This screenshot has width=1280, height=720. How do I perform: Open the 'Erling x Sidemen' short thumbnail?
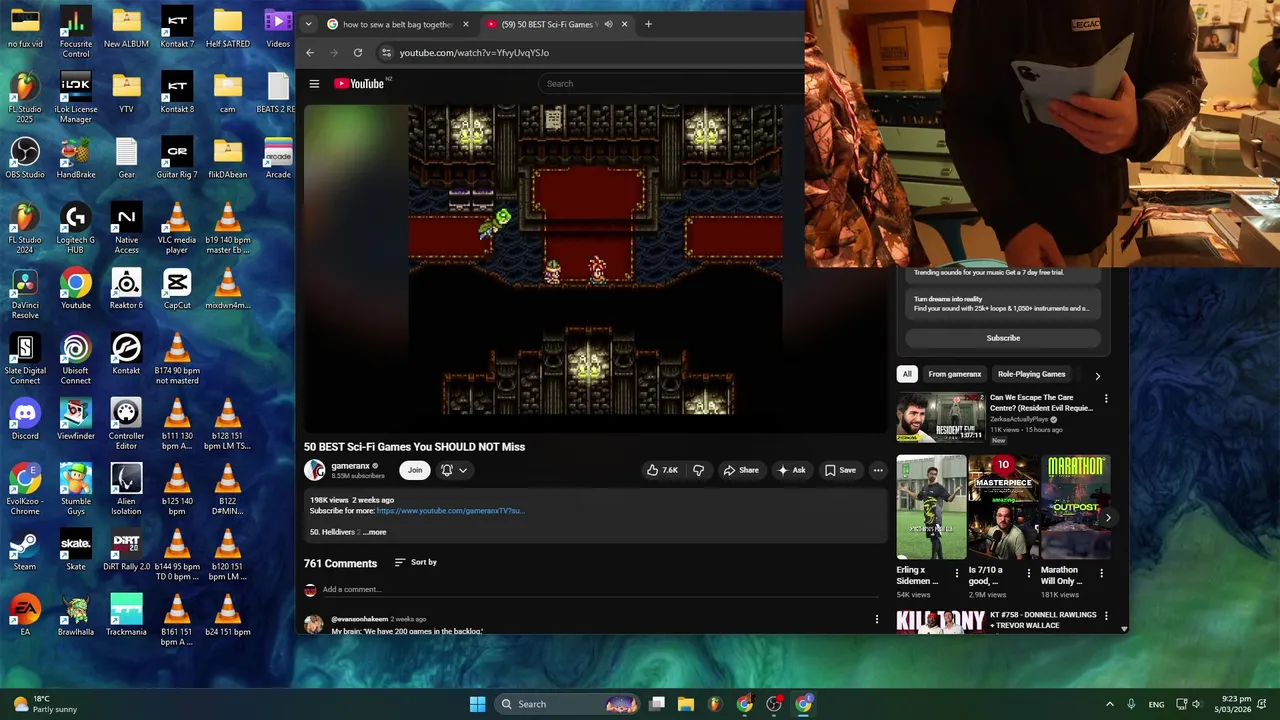pos(931,508)
